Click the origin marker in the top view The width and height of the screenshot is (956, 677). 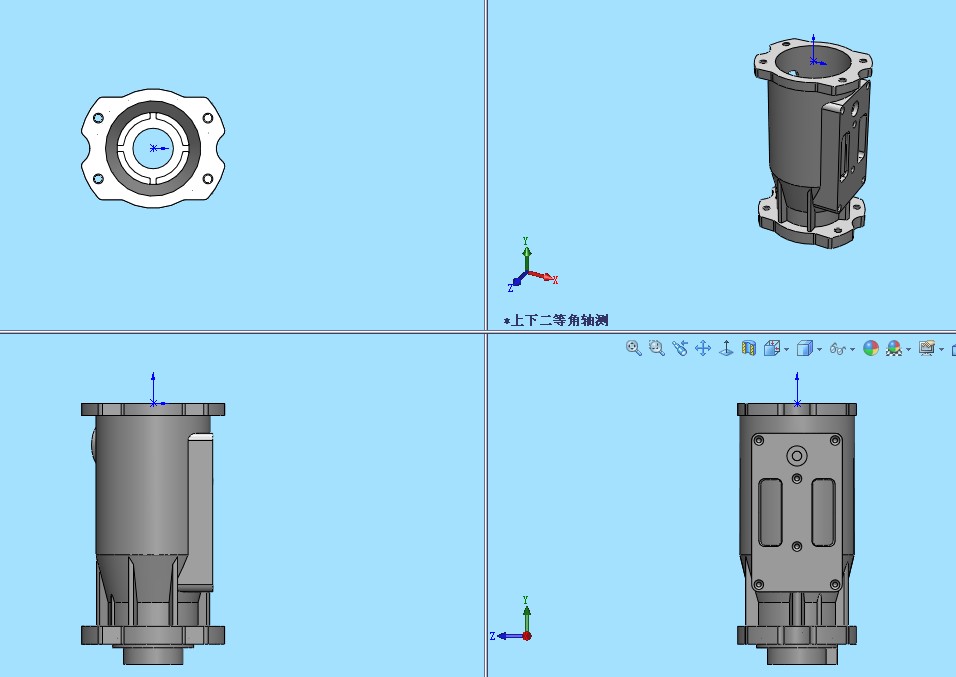tap(154, 148)
